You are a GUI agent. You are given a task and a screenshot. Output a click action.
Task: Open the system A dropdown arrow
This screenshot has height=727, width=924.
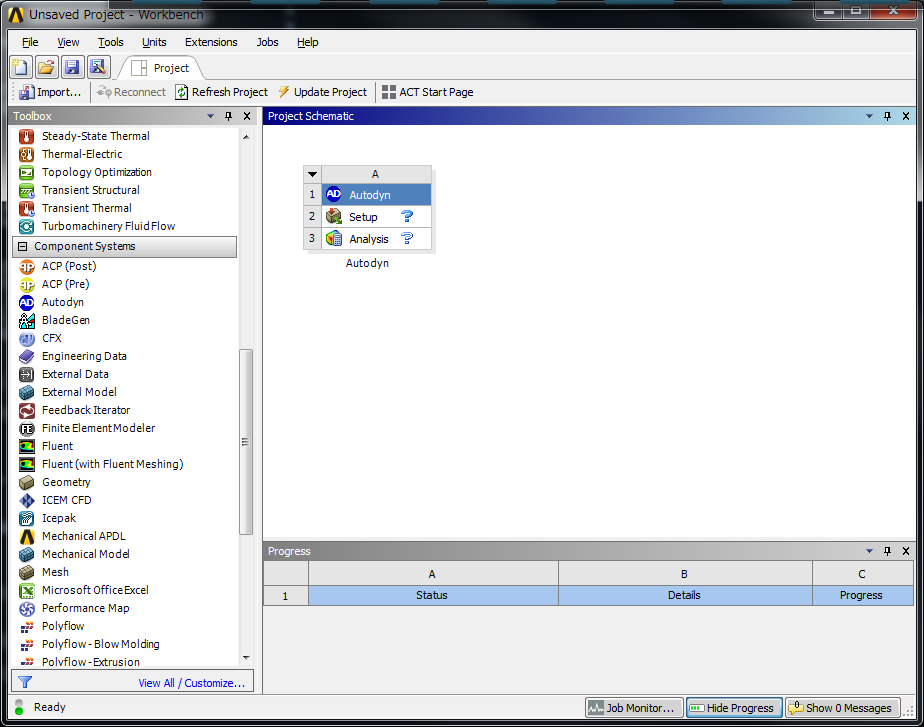pyautogui.click(x=313, y=174)
